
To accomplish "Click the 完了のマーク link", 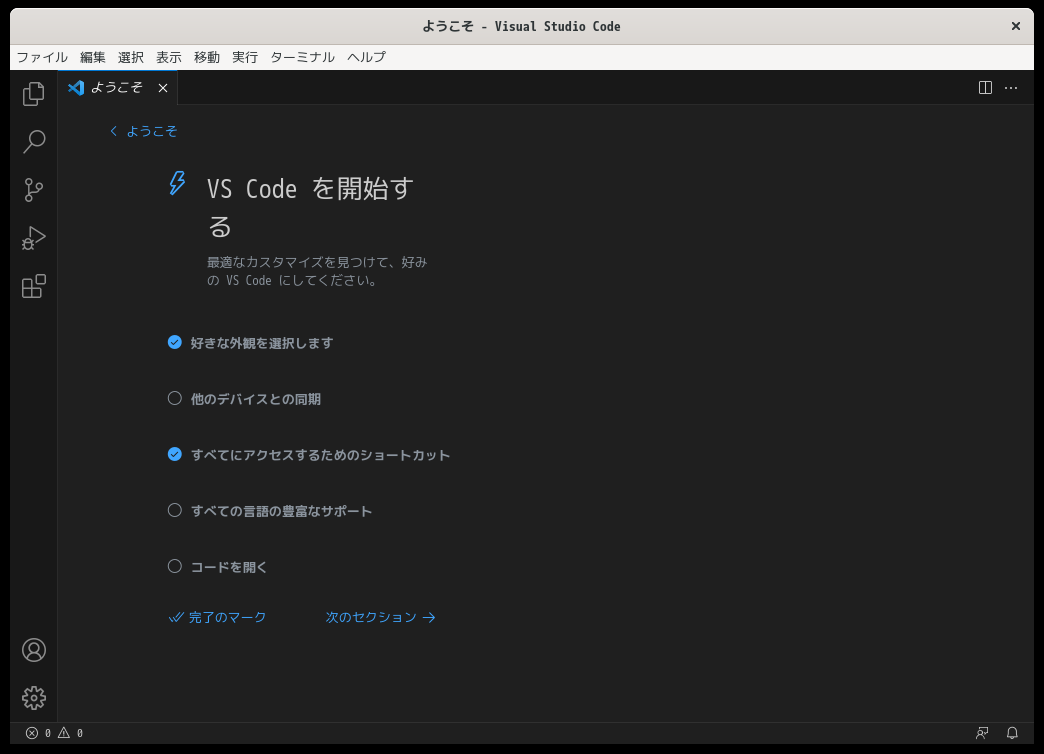I will pyautogui.click(x=217, y=617).
